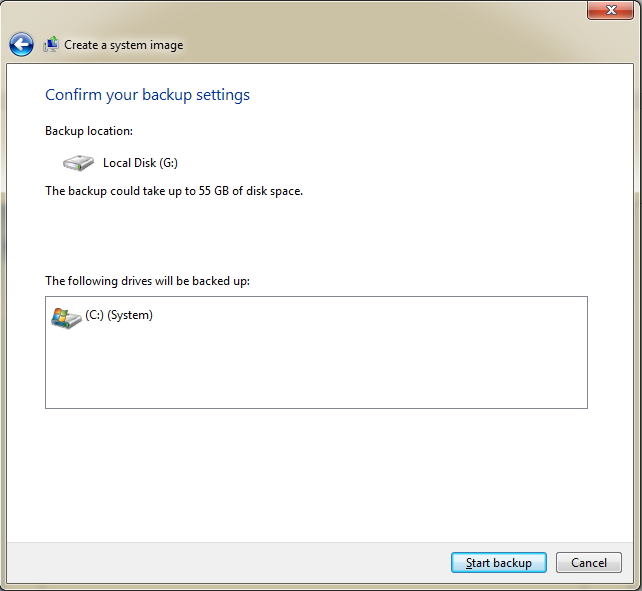642x591 pixels.
Task: Start the backup process
Action: [499, 562]
